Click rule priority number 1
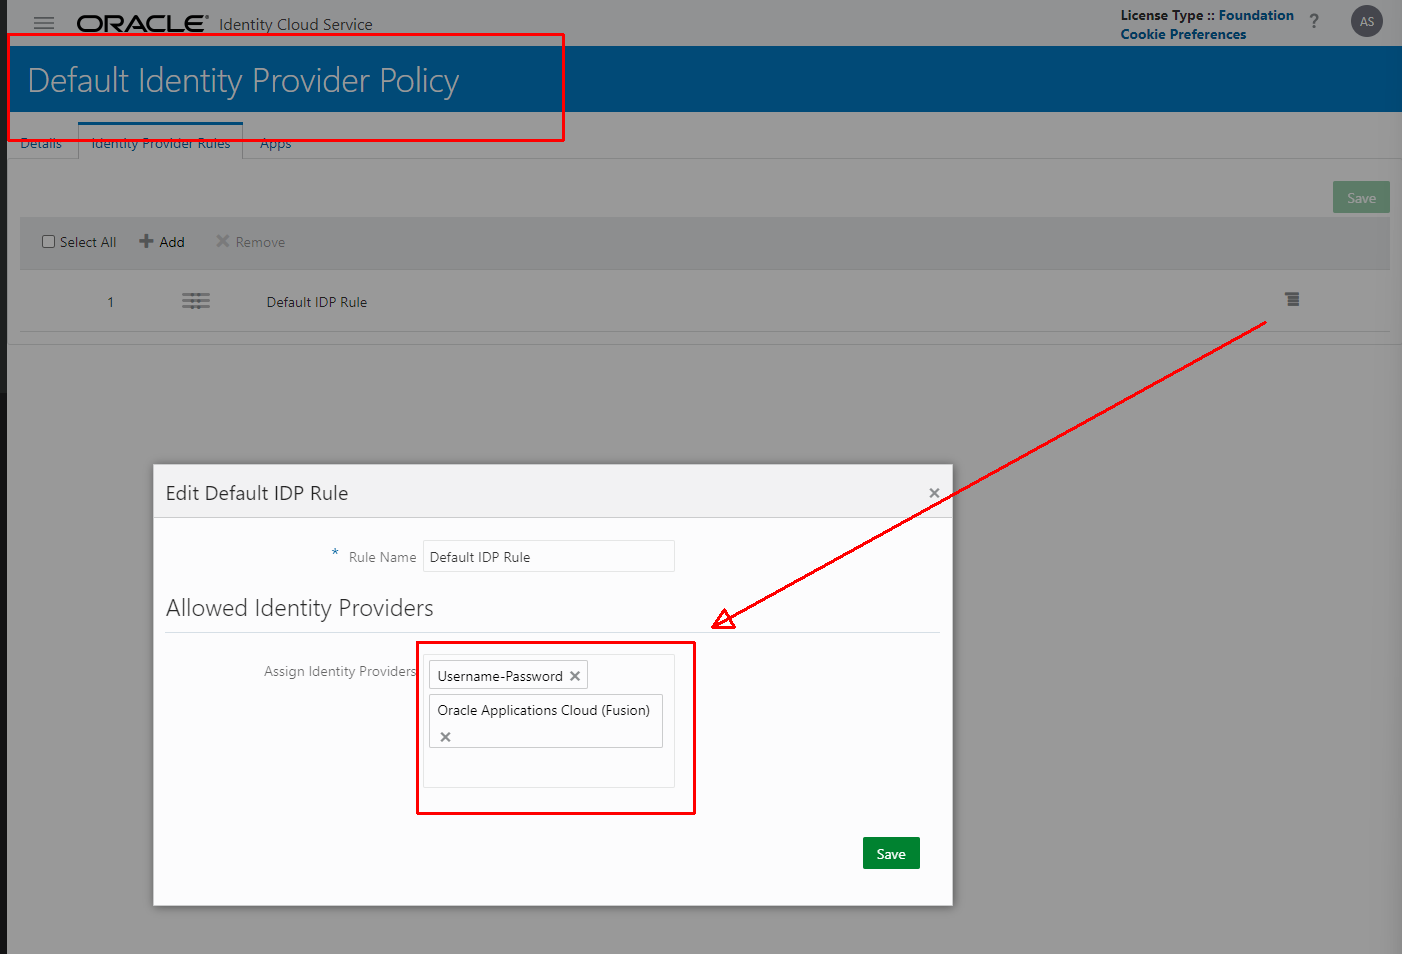 (x=111, y=302)
